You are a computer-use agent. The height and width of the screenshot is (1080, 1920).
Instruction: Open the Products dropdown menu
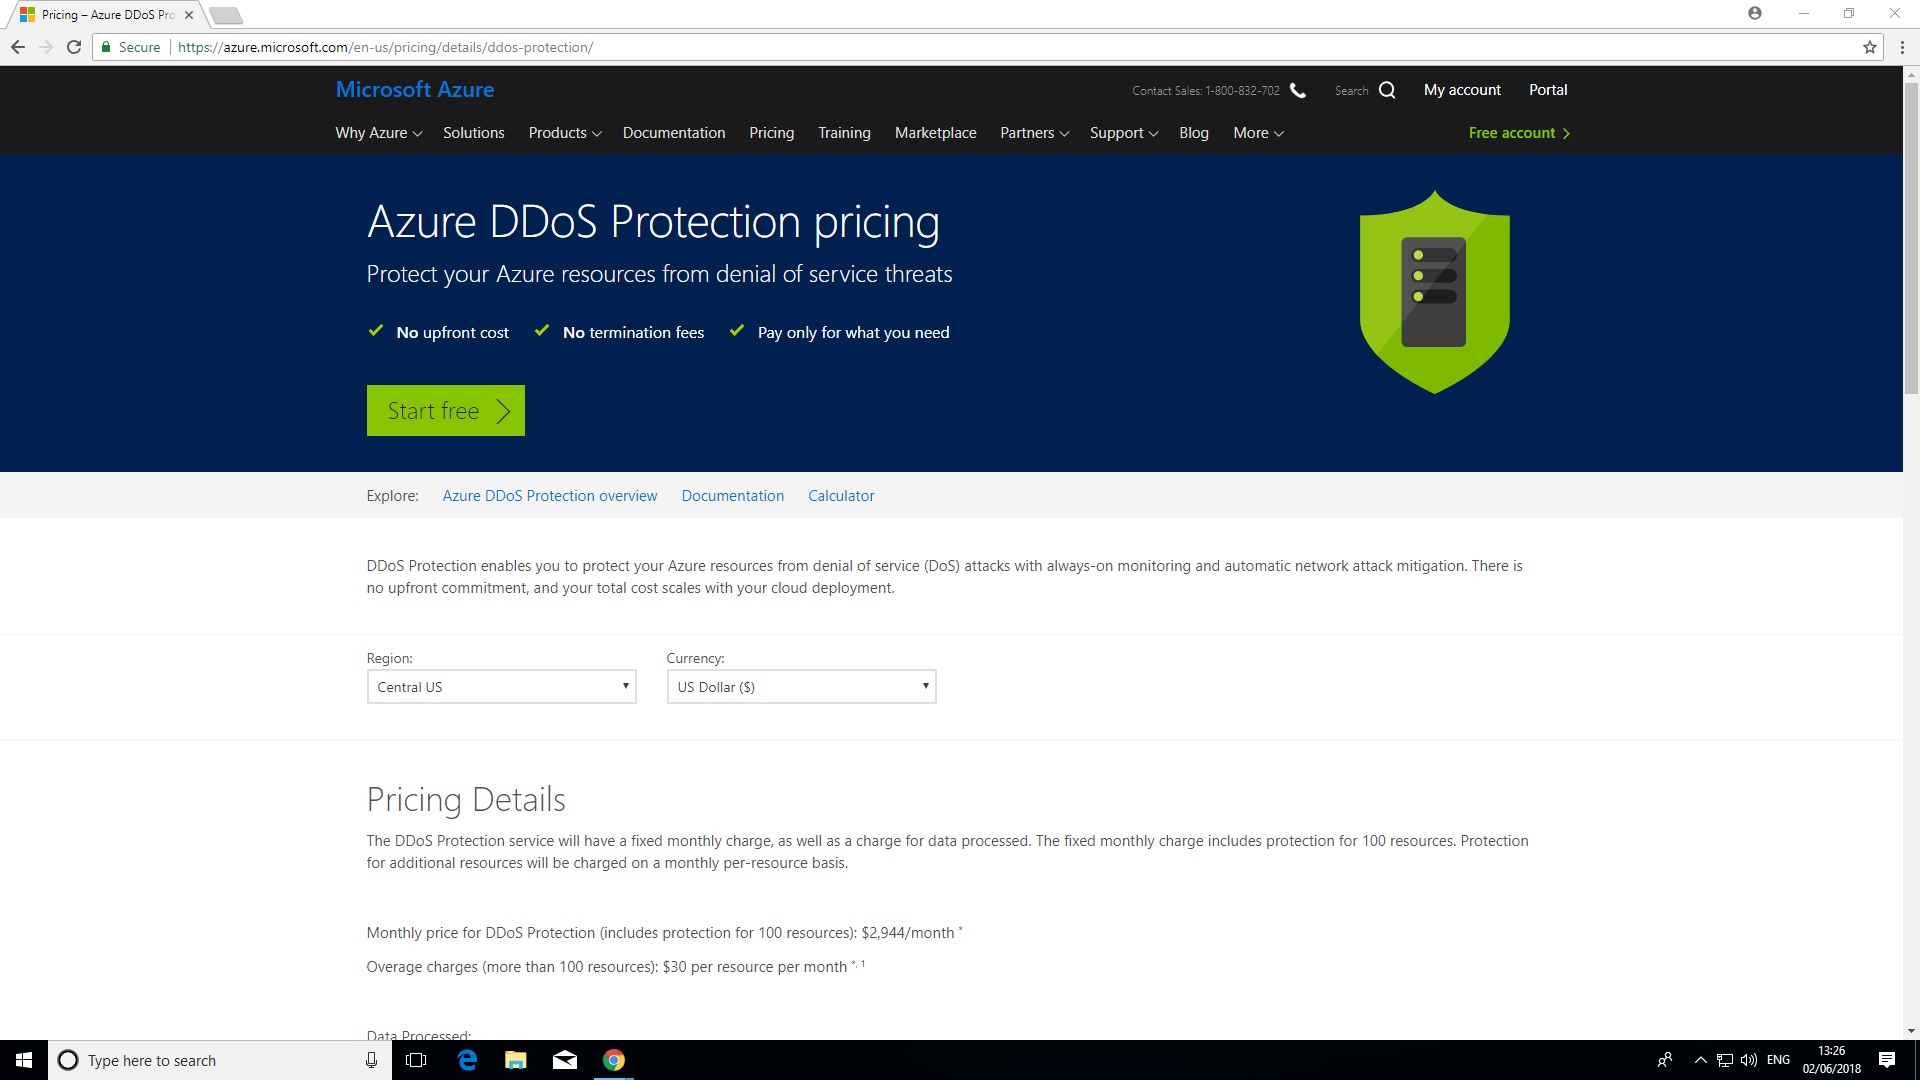[x=563, y=132]
